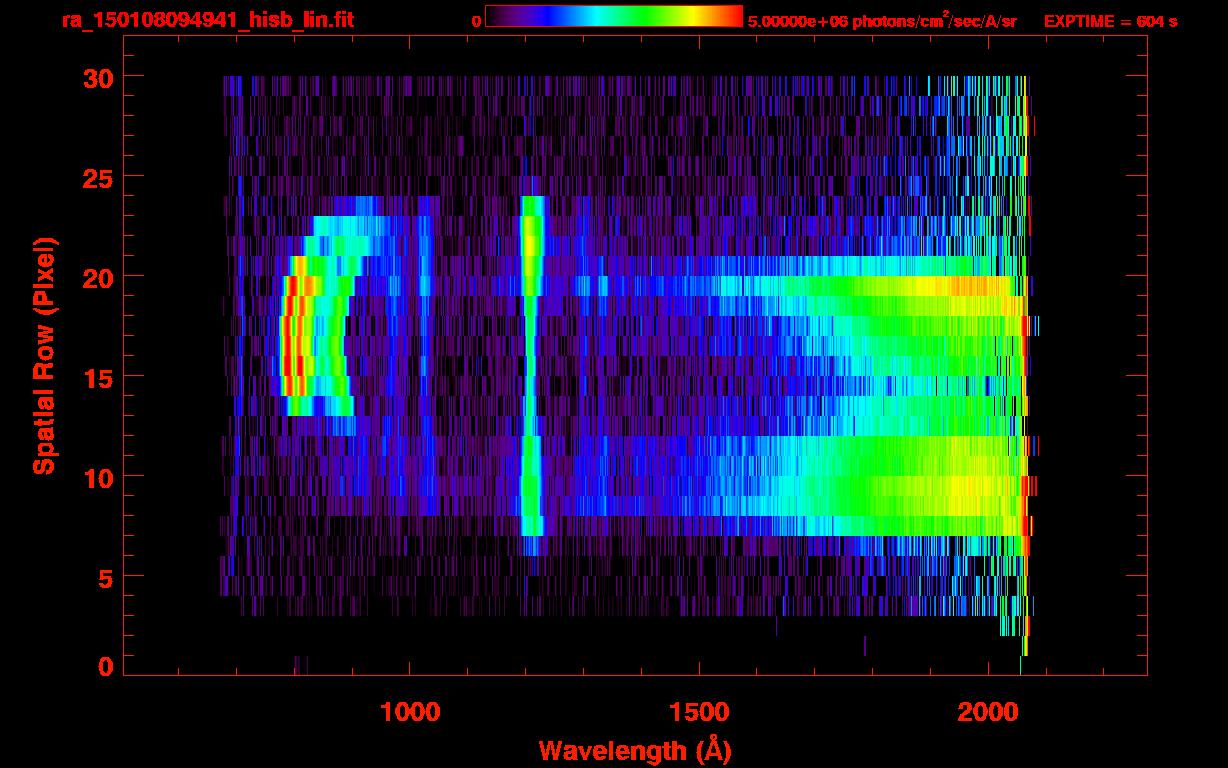The image size is (1228, 768).
Task: Click the red end of the color bar
Action: point(732,16)
